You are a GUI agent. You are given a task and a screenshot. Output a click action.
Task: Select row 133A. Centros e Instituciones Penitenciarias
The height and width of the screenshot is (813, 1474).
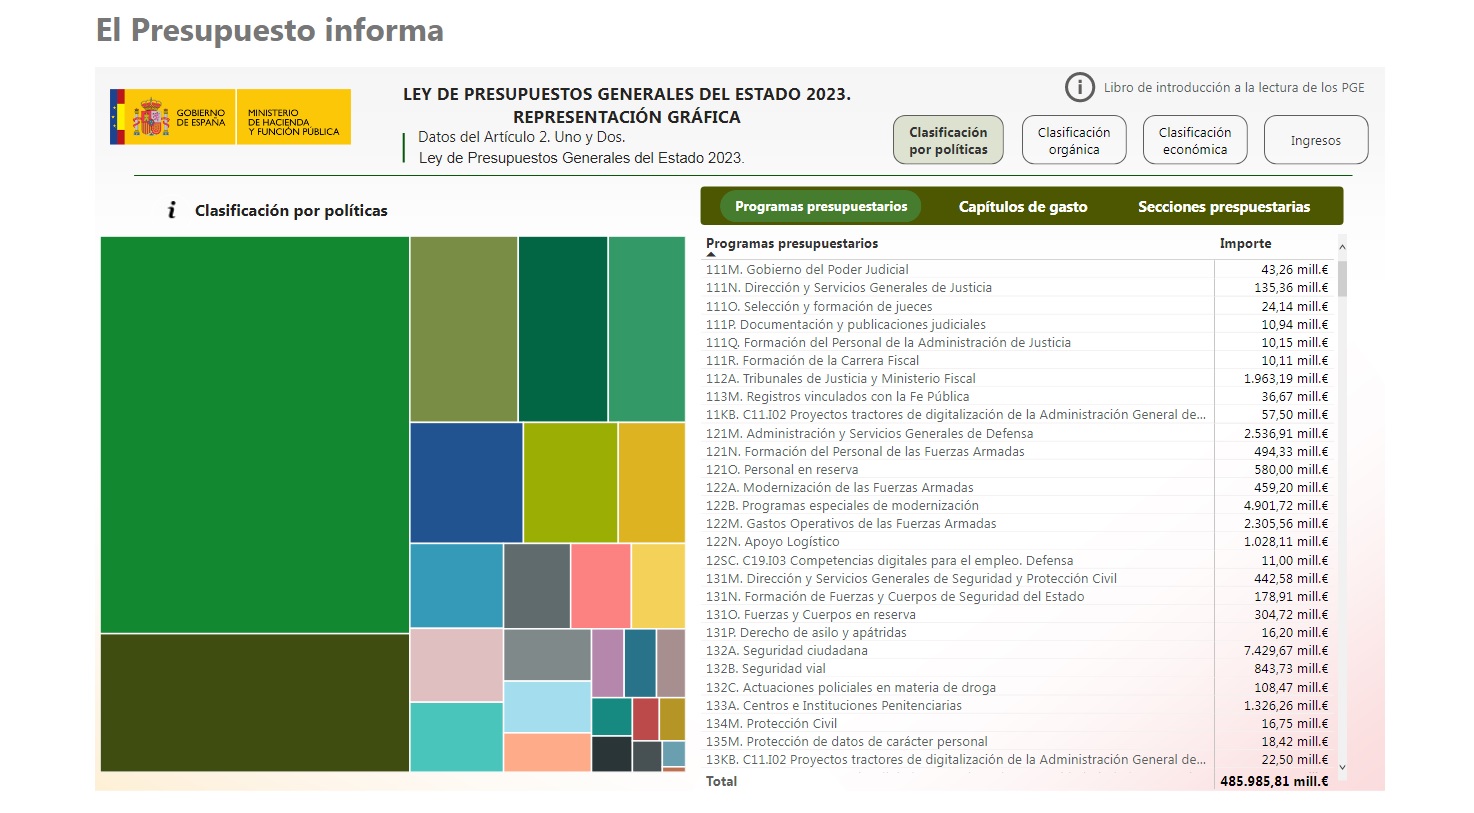1019,706
